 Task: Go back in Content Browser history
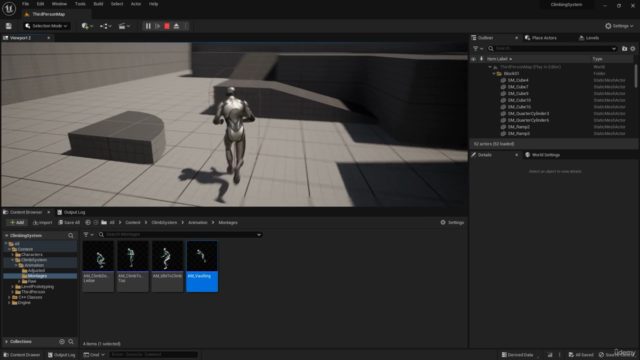(88, 223)
